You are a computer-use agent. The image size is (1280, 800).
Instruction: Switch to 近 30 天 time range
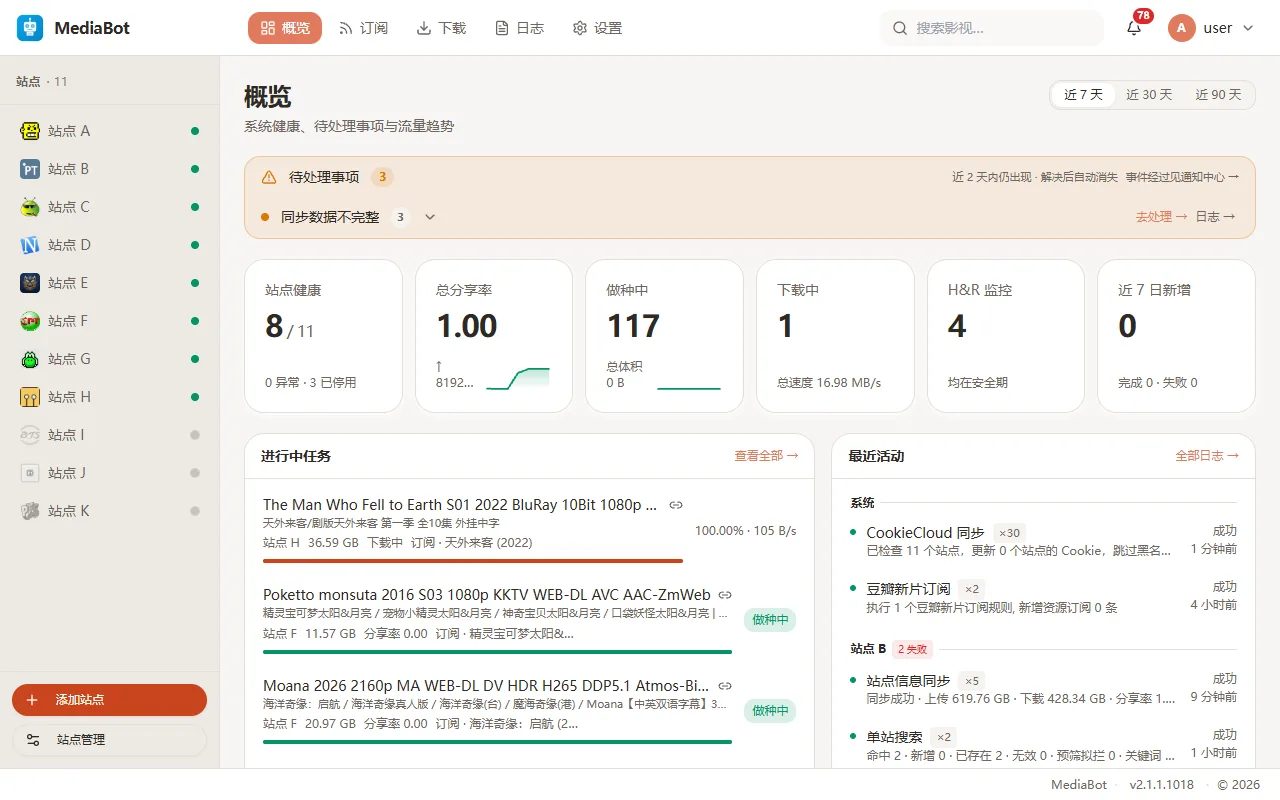(x=1149, y=95)
